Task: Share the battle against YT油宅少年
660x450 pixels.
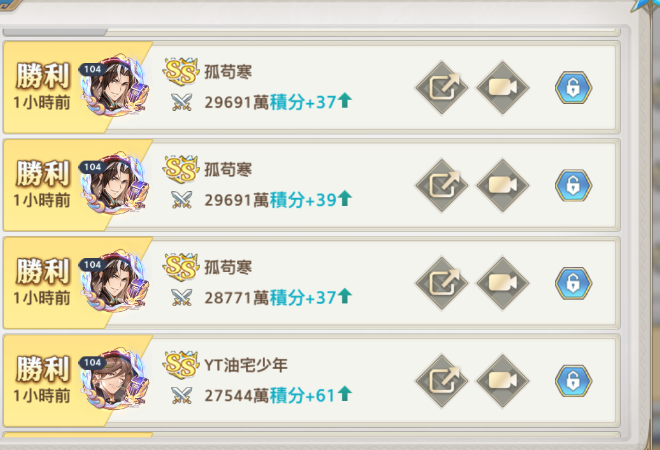Action: (442, 381)
